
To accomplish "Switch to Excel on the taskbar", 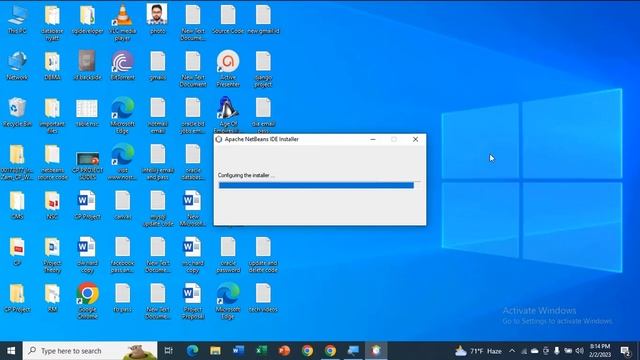I will click(x=261, y=351).
